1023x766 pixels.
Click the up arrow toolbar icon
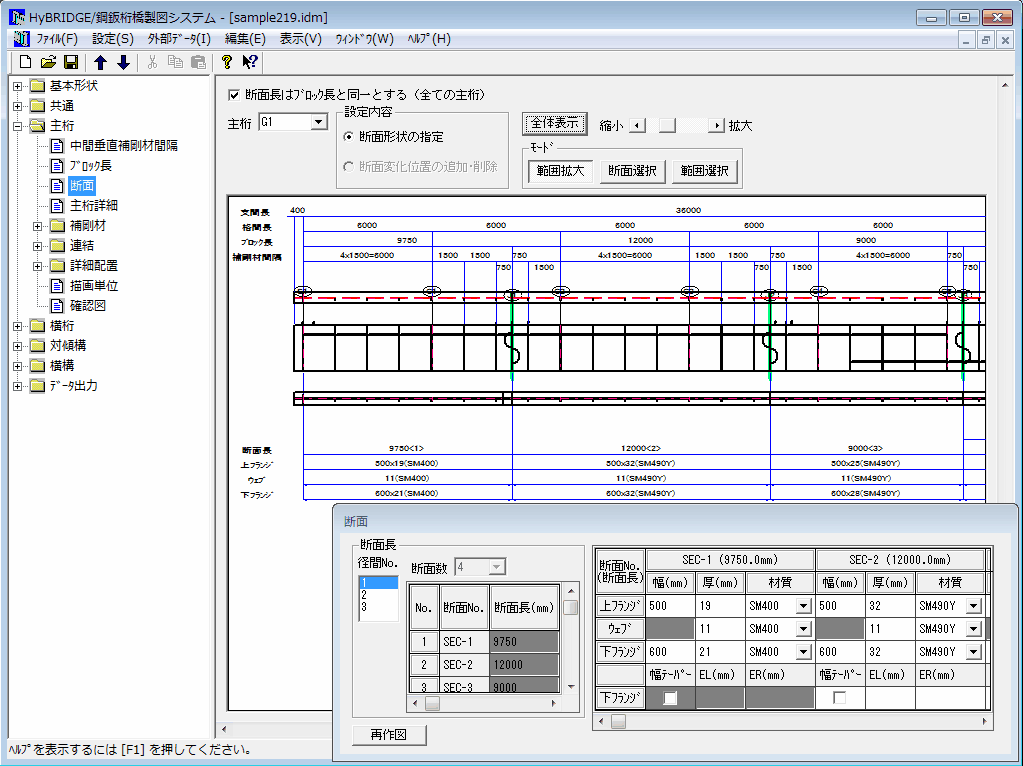(x=100, y=62)
